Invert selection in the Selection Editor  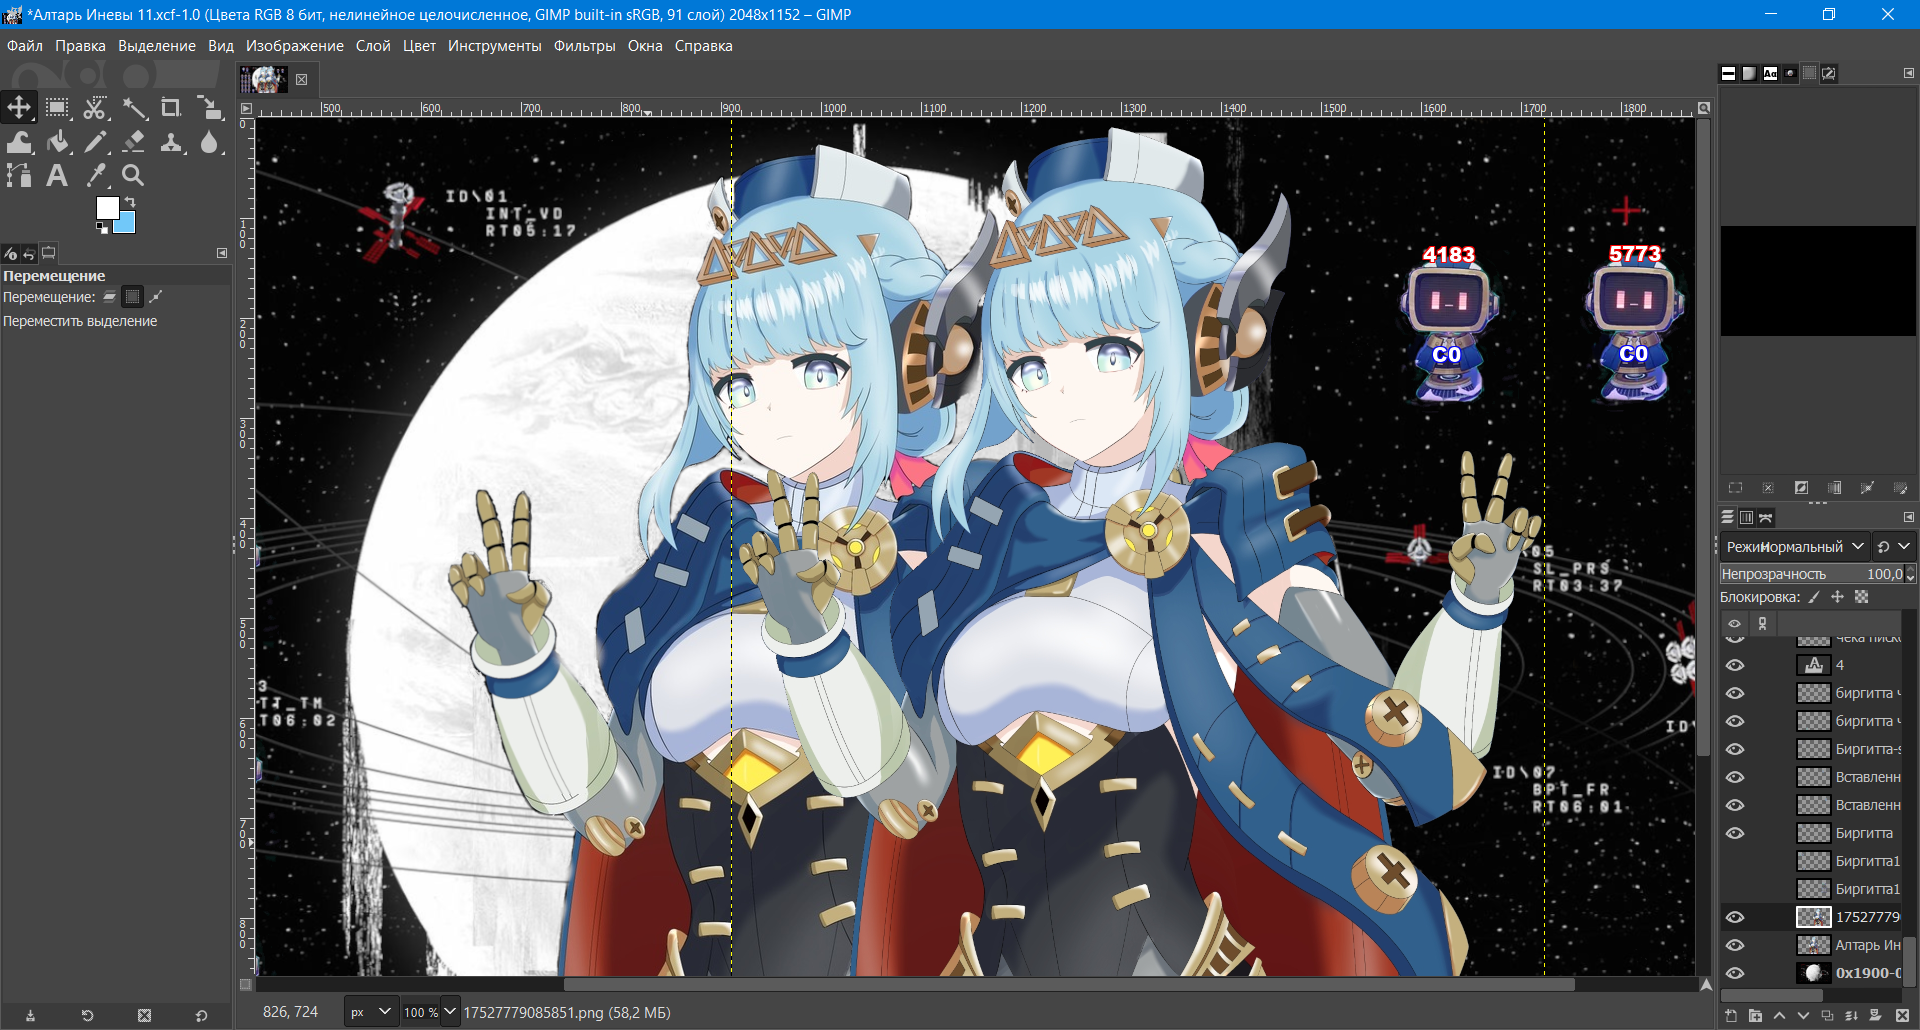click(x=1801, y=488)
